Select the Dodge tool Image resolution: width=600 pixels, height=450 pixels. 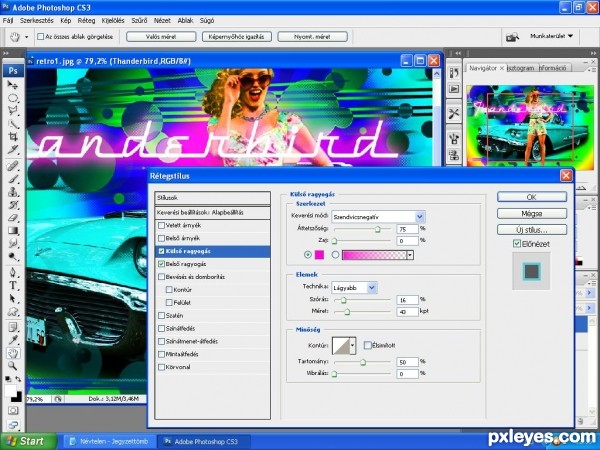13,256
